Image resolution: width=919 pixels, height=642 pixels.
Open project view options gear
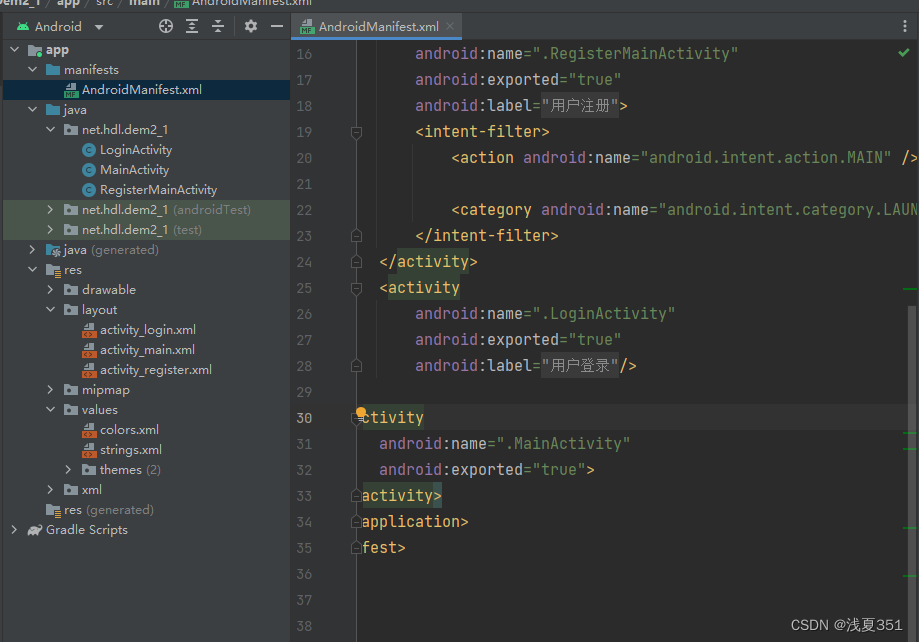[x=250, y=26]
